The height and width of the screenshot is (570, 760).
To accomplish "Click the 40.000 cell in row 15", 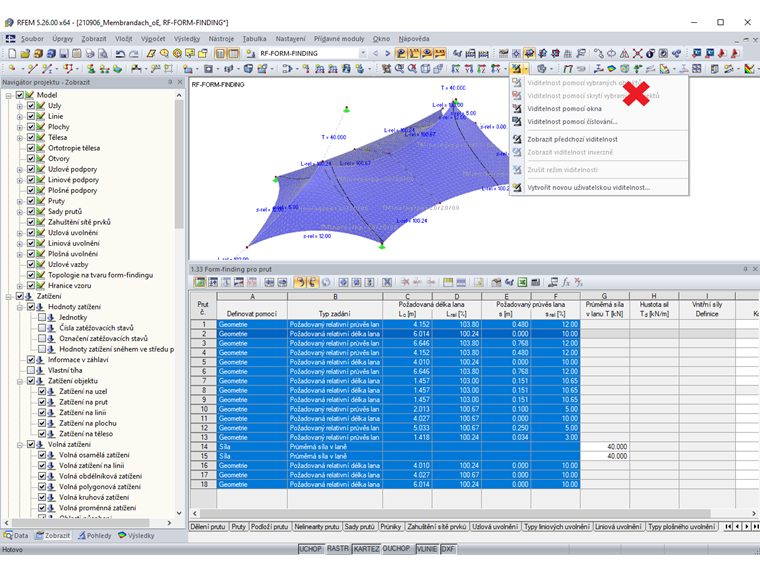I will coord(605,456).
